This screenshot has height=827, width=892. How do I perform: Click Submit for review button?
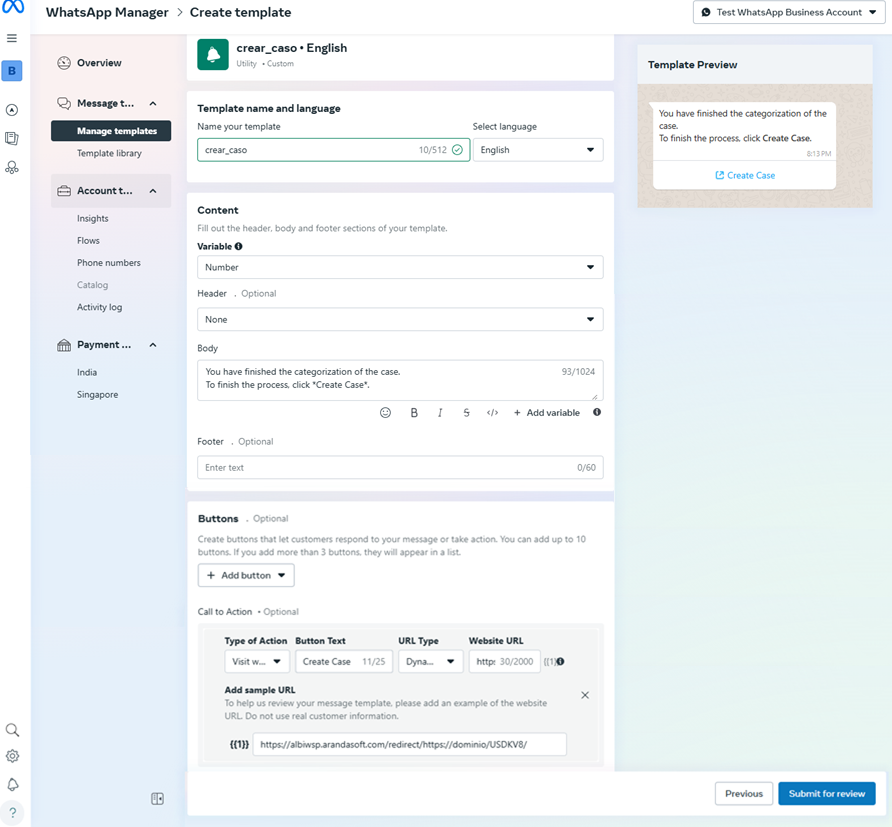tap(827, 793)
